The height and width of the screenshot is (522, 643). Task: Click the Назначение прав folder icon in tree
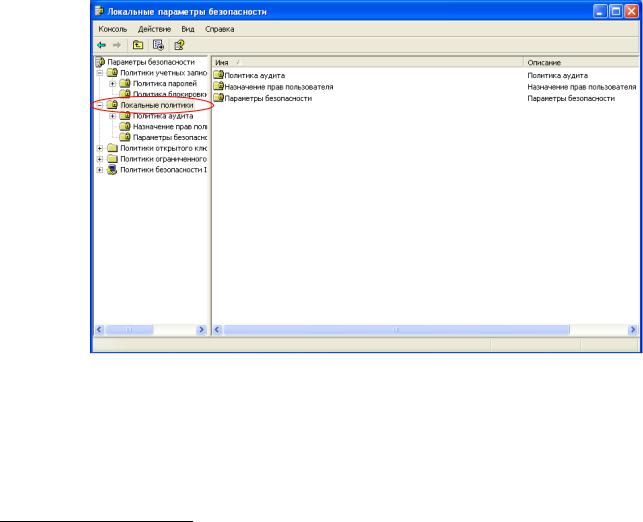point(125,126)
